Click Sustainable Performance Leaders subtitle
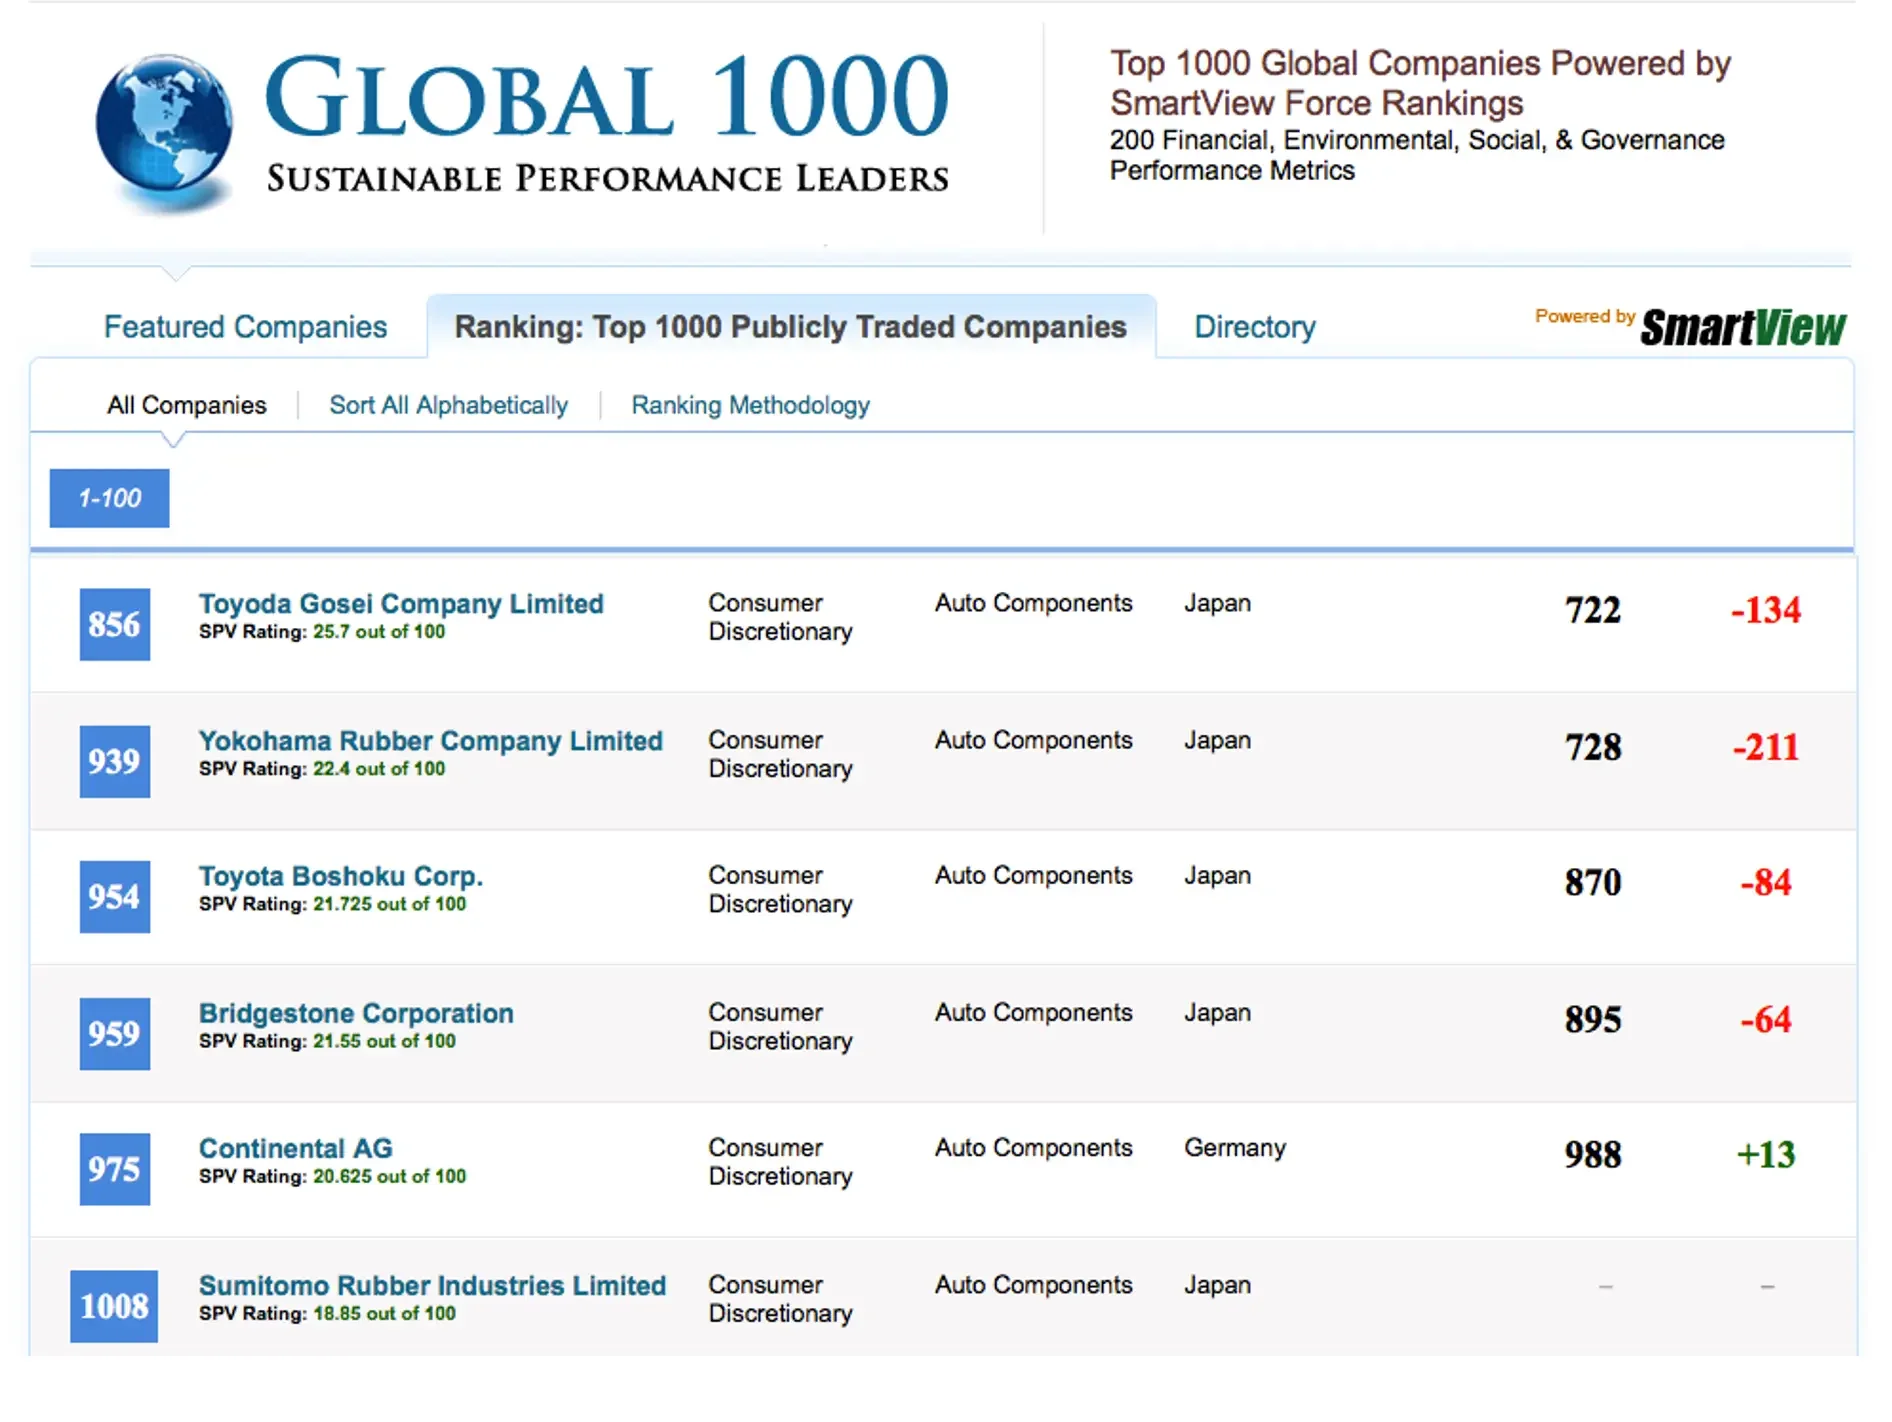Image resolution: width=1892 pixels, height=1422 pixels. pos(608,178)
